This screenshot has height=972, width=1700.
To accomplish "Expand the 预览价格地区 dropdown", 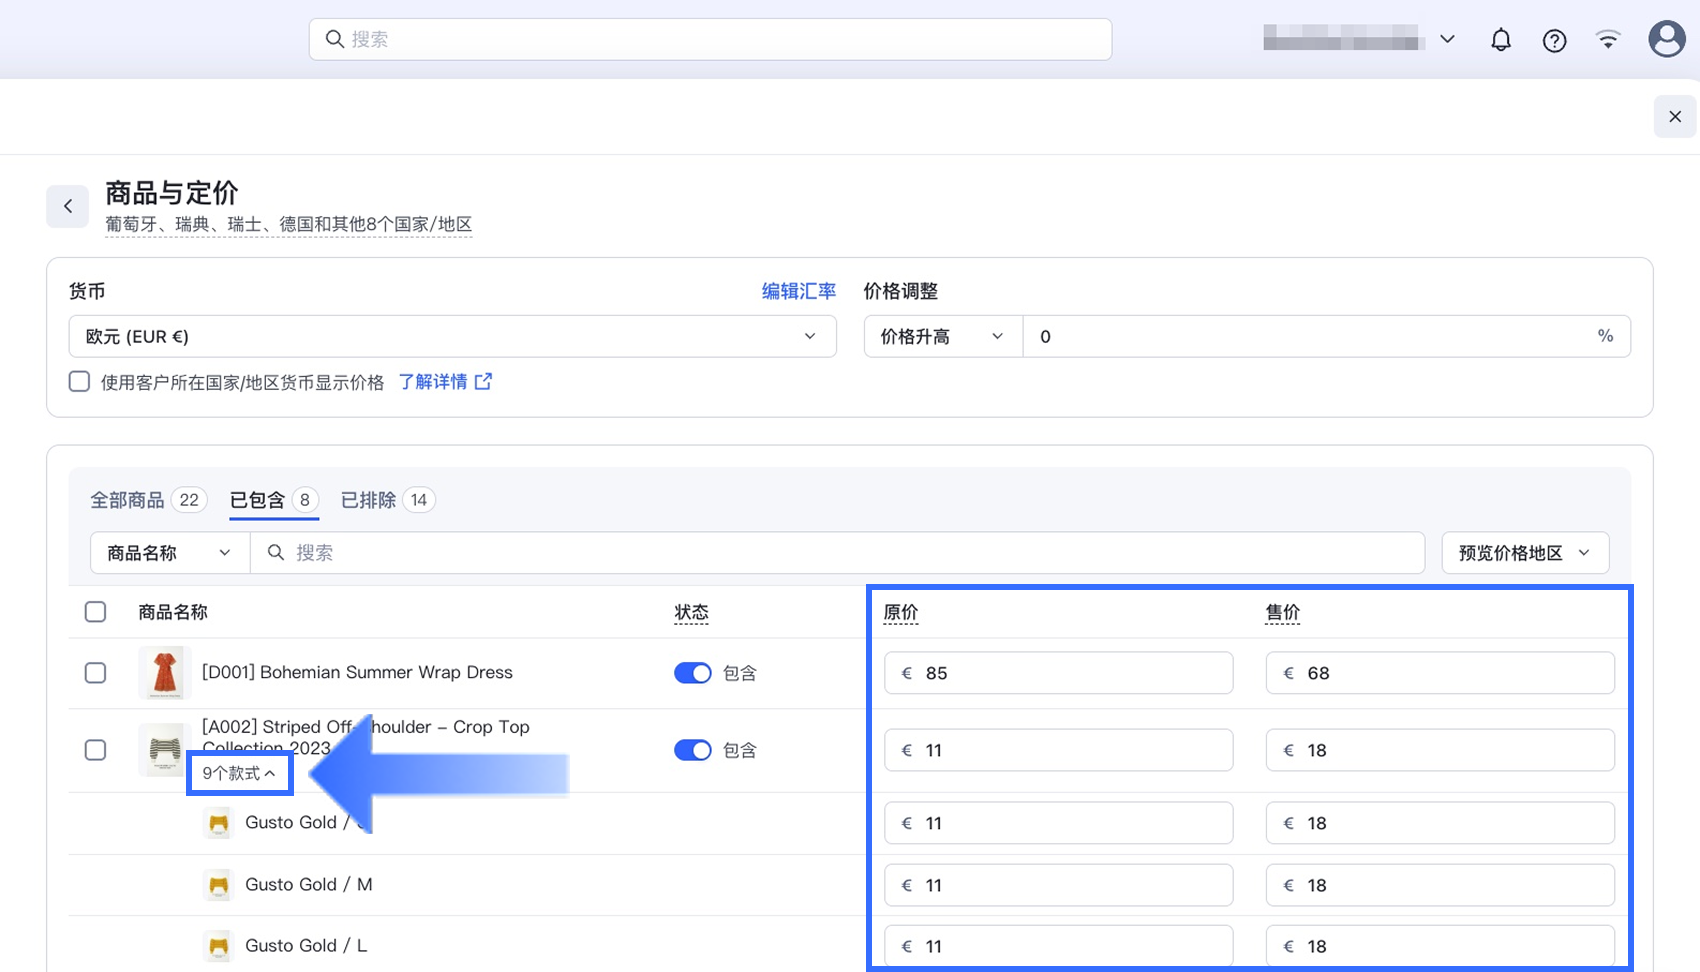I will [x=1524, y=553].
